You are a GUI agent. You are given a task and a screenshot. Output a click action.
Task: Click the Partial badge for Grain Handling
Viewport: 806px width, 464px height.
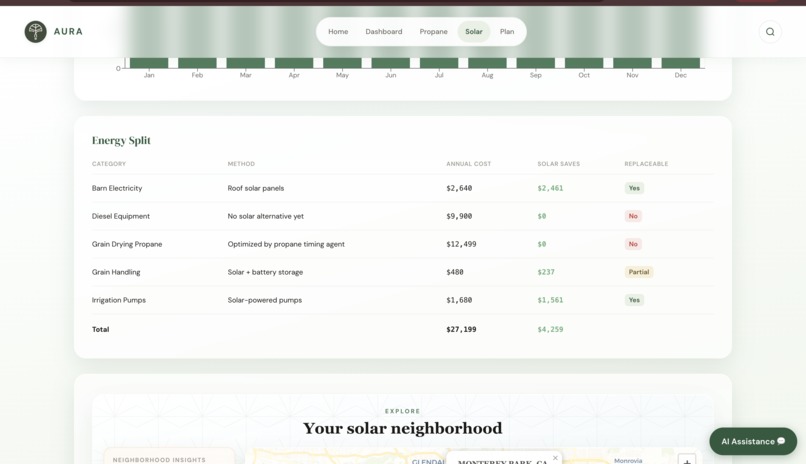639,272
